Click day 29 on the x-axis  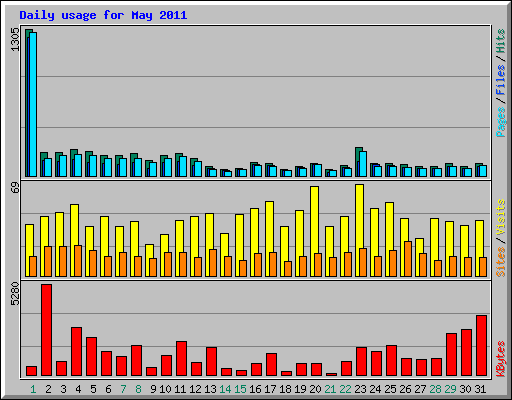pos(450,389)
